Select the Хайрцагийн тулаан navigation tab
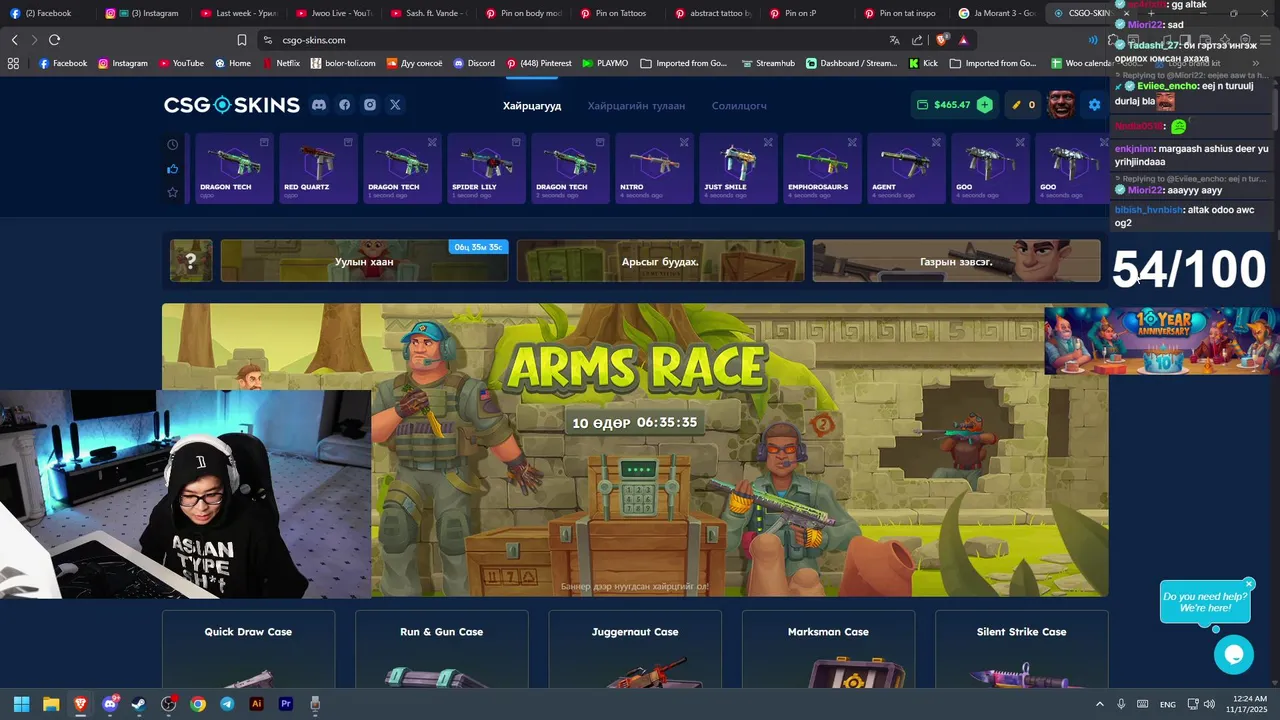This screenshot has width=1280, height=720. (636, 106)
